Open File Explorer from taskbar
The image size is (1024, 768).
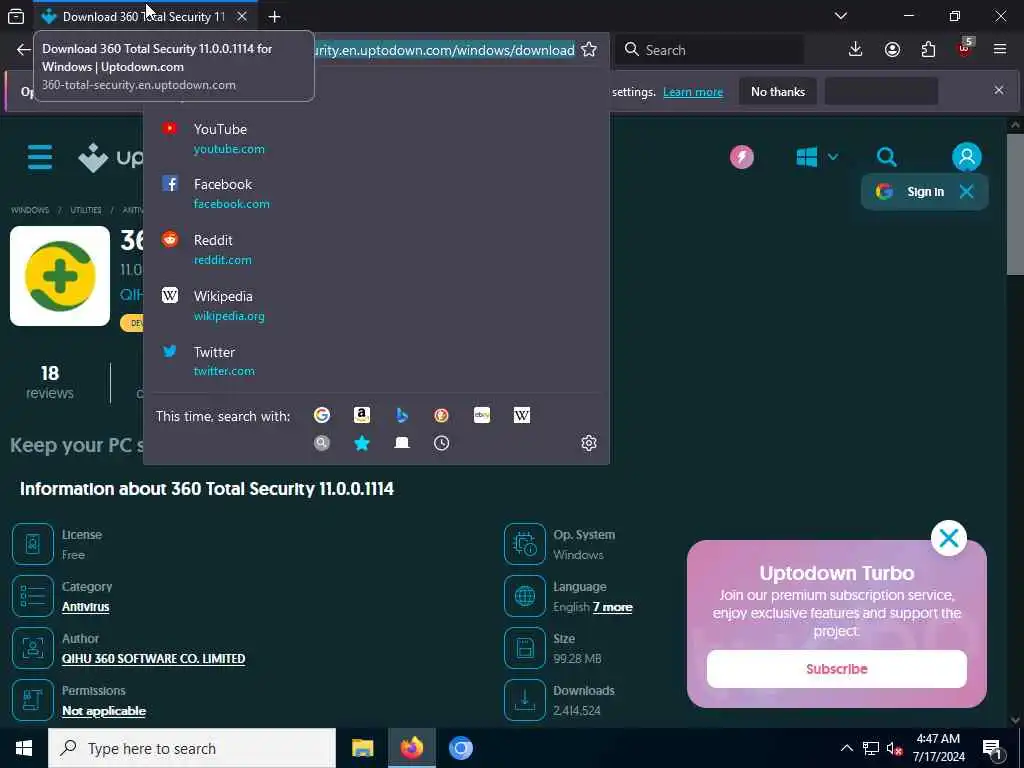point(362,748)
